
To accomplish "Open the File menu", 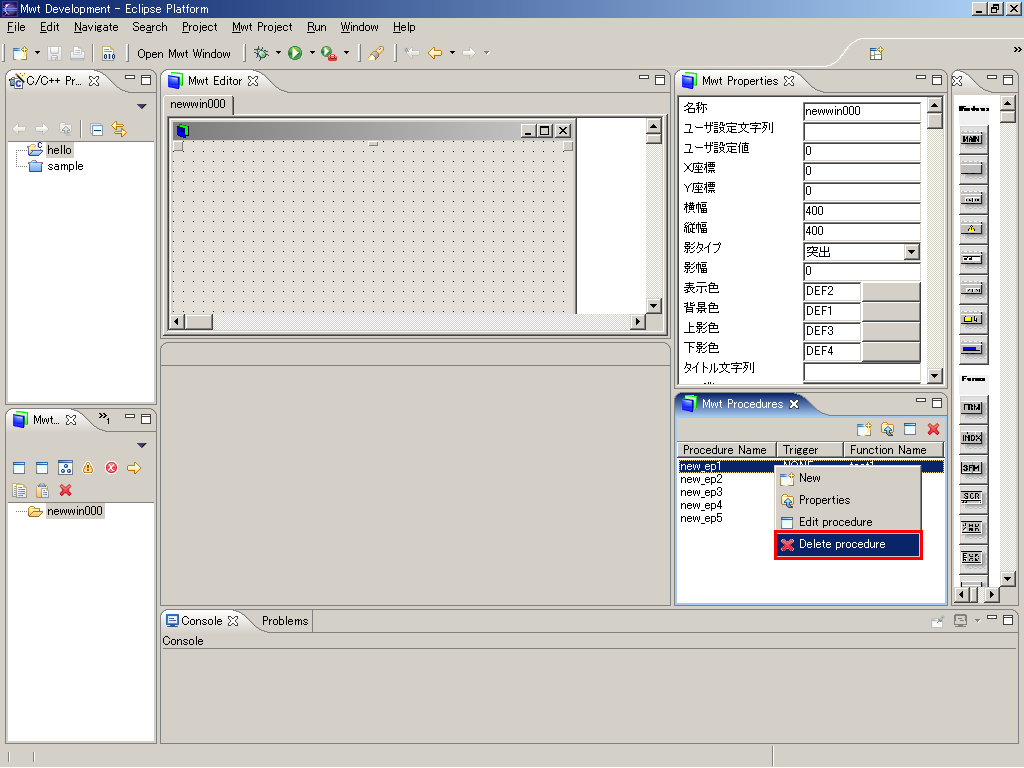I will [x=16, y=27].
